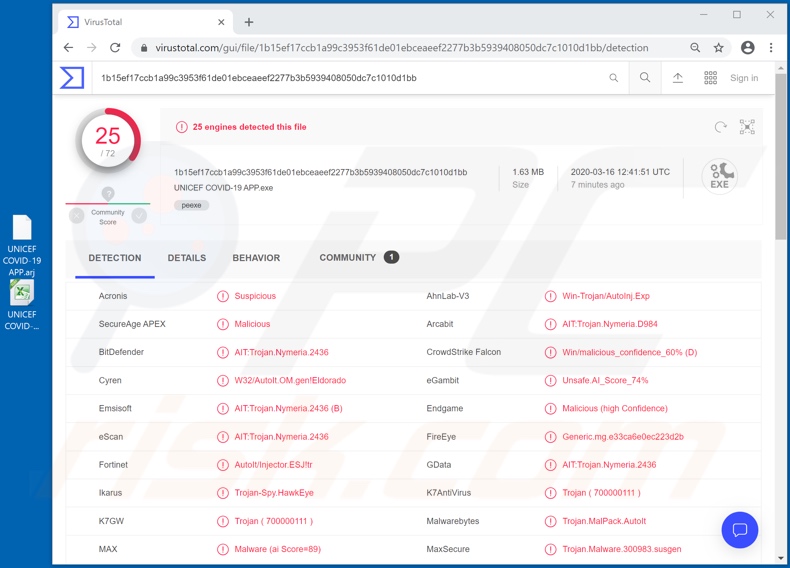Vote positive on Community Score (check icon)
This screenshot has height=568, width=790.
tap(139, 216)
